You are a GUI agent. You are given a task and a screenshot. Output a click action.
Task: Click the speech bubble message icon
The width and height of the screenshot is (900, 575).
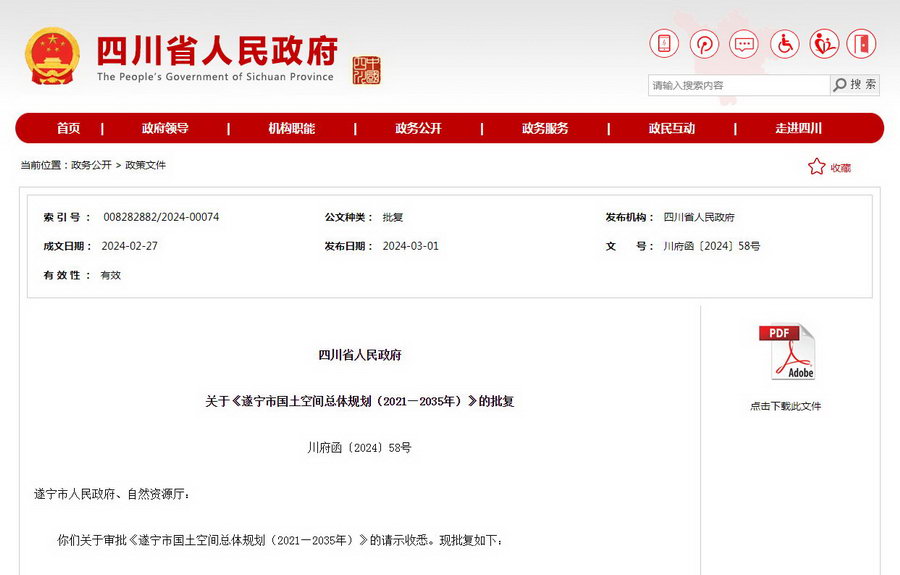pyautogui.click(x=744, y=44)
